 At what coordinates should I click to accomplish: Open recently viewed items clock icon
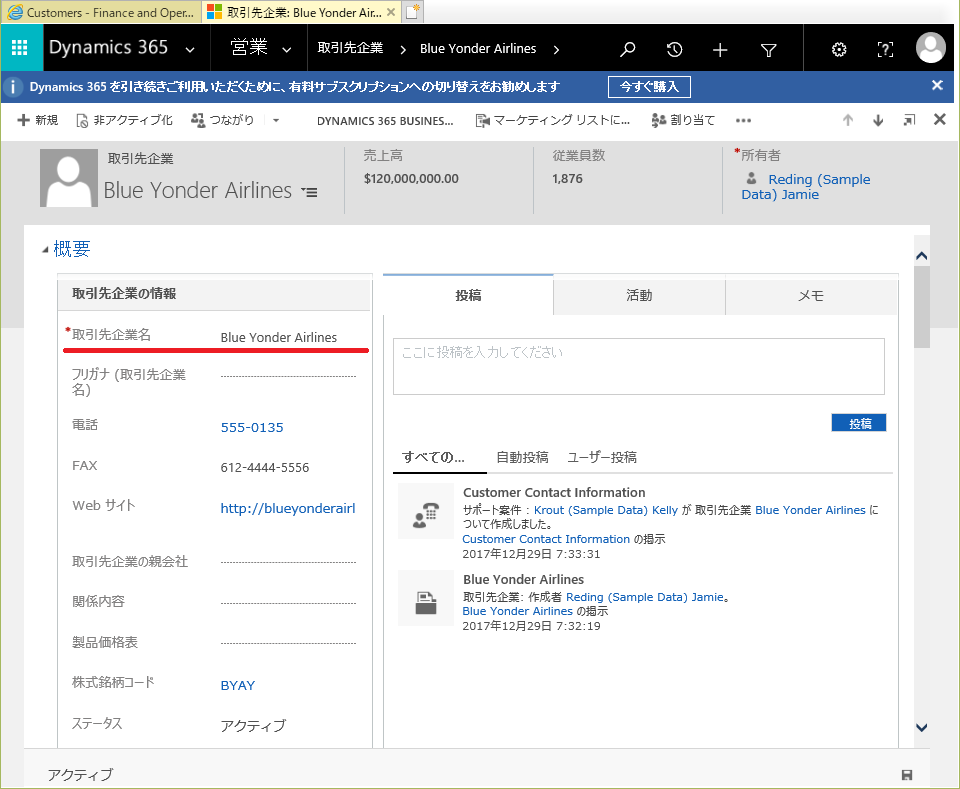[x=674, y=49]
